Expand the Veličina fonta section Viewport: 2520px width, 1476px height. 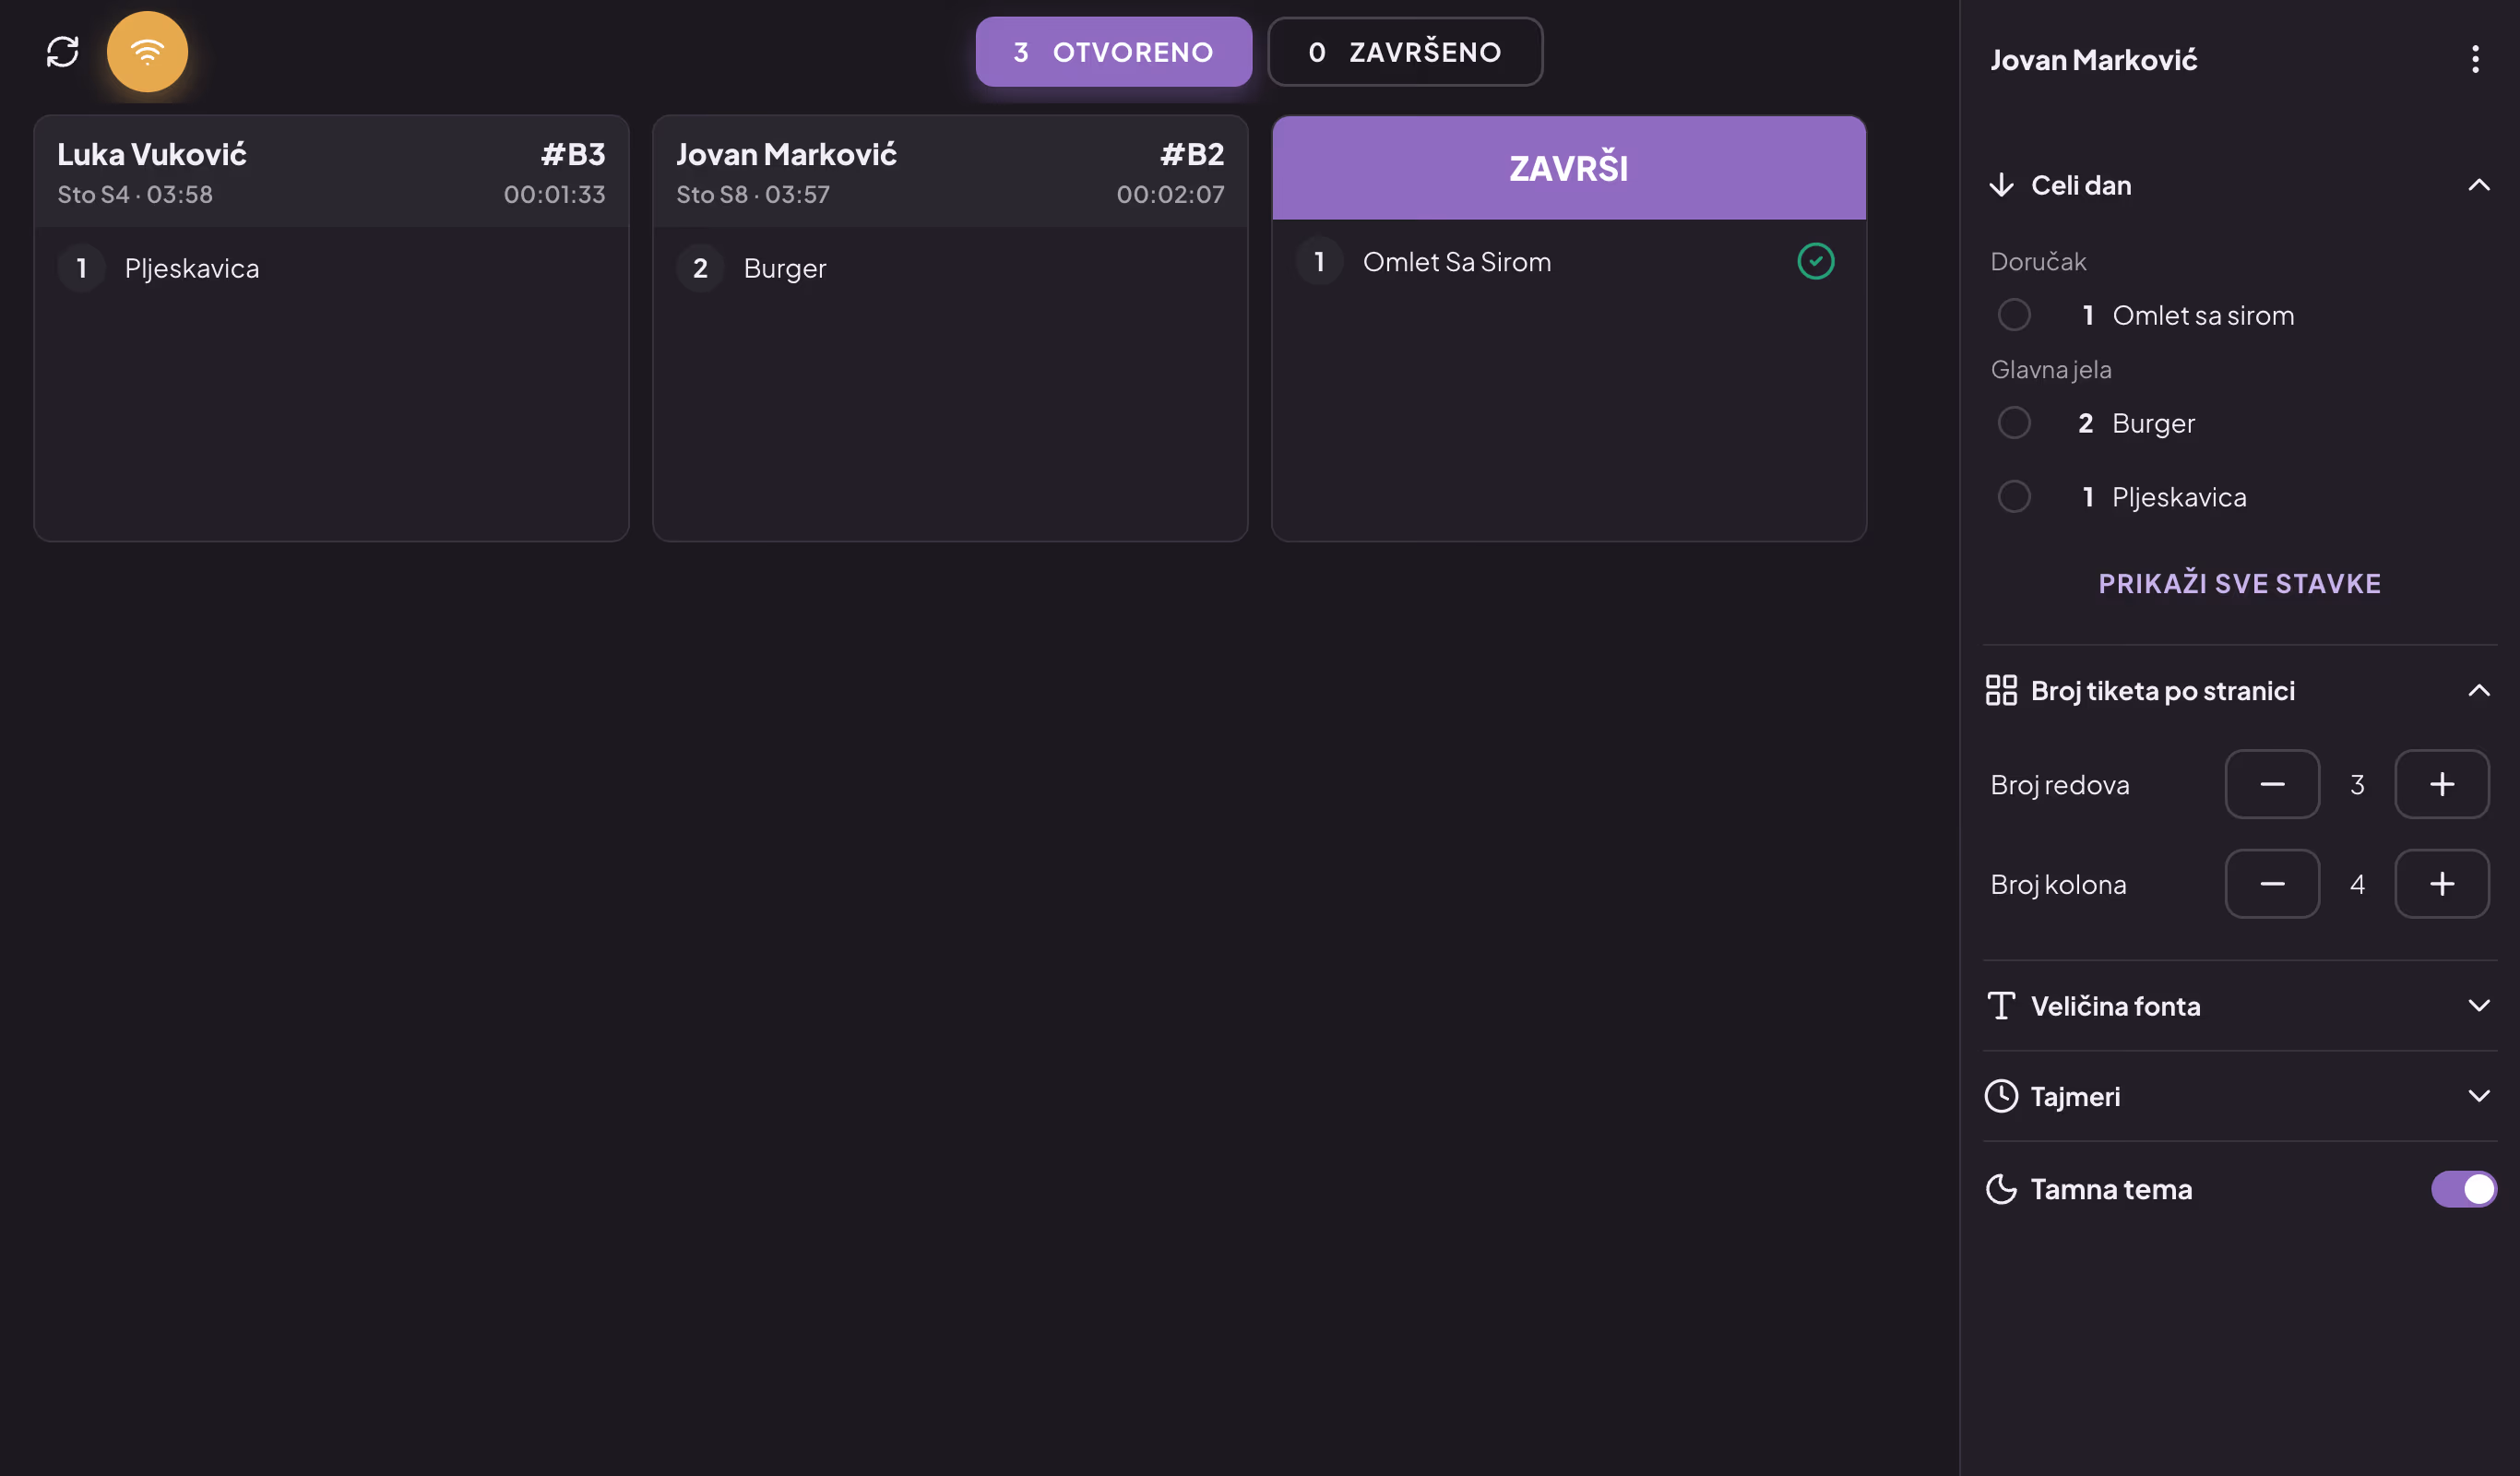click(2478, 1006)
